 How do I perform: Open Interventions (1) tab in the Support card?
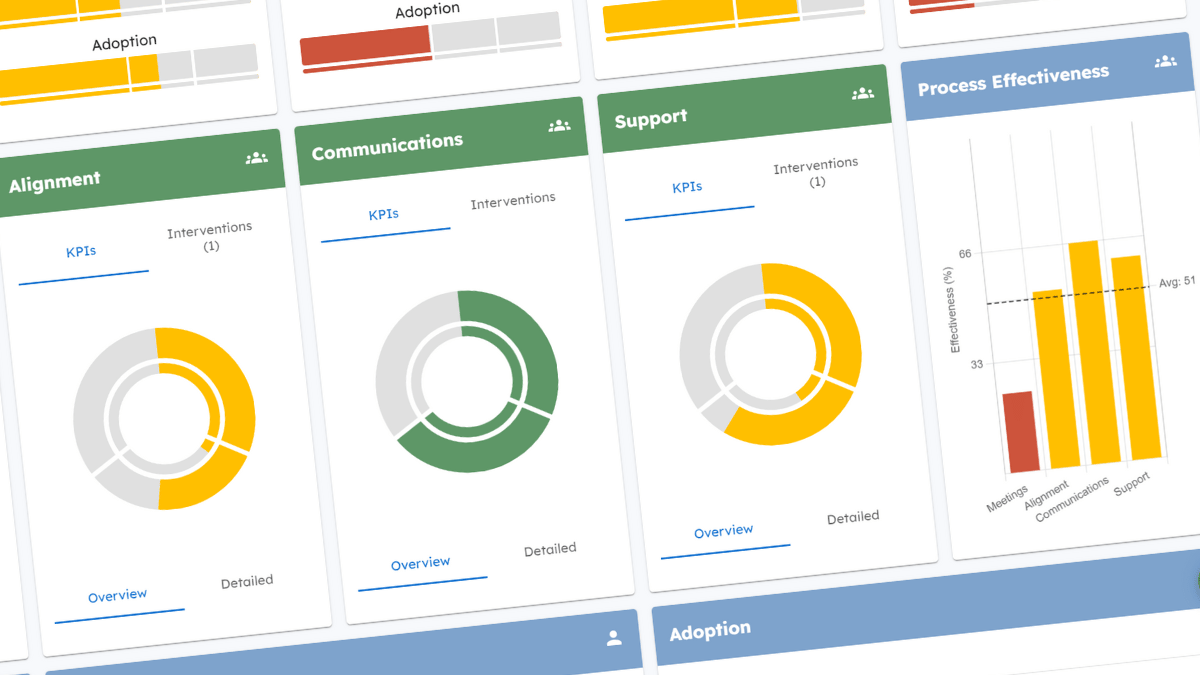pos(816,173)
